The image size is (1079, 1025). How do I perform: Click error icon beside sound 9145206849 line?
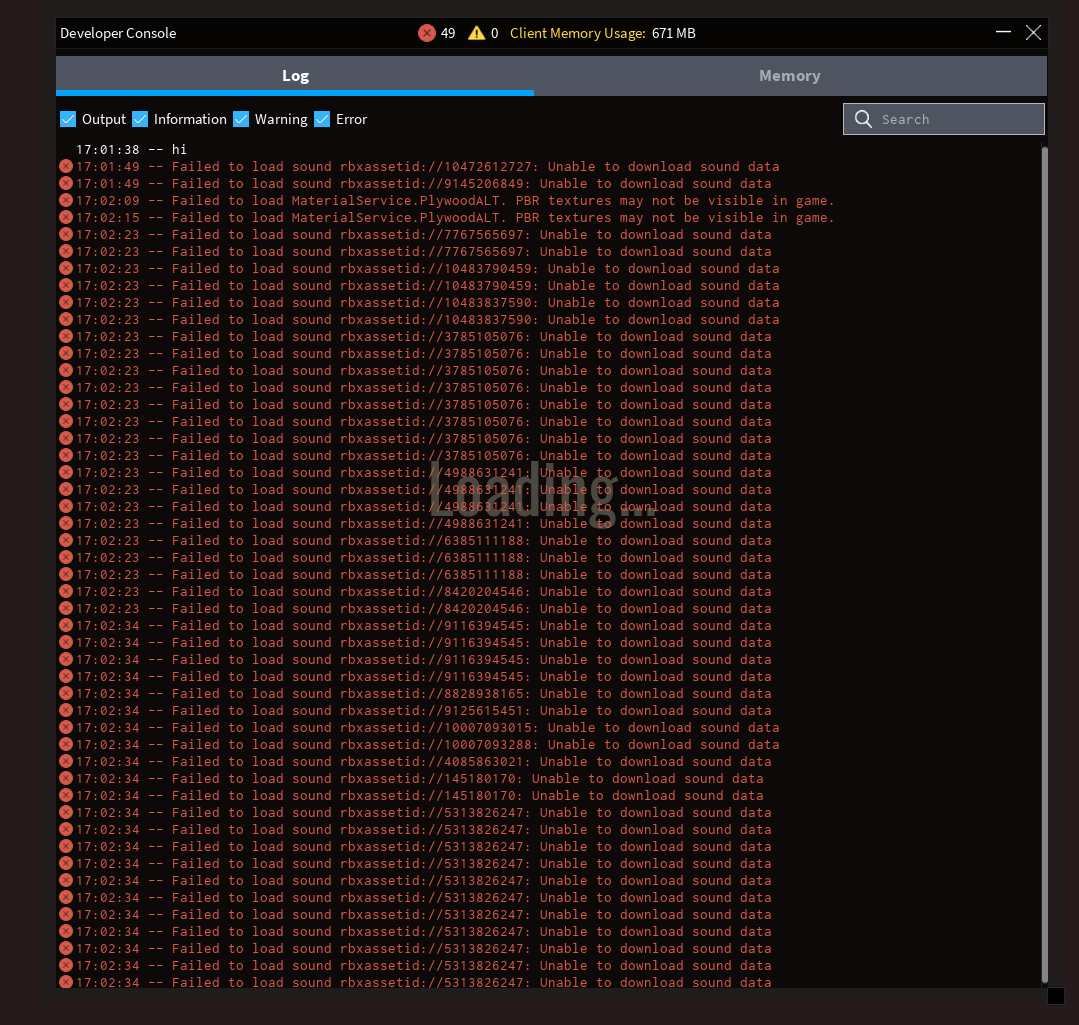tap(66, 183)
